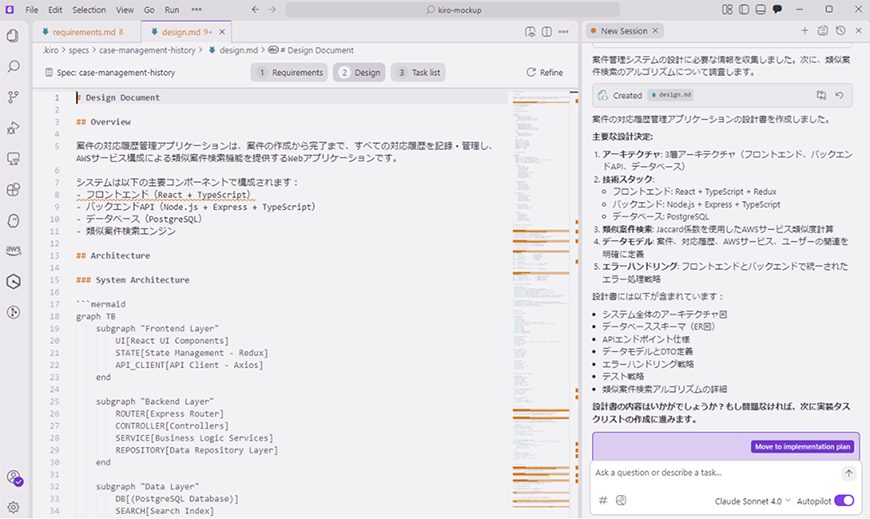The height and width of the screenshot is (519, 870).
Task: Close the New Session tab
Action: (x=655, y=31)
